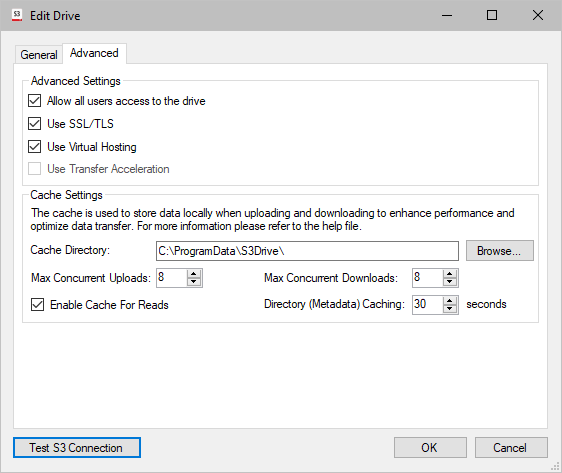Focus the Max Concurrent Downloads value field
The height and width of the screenshot is (473, 562).
coord(427,278)
